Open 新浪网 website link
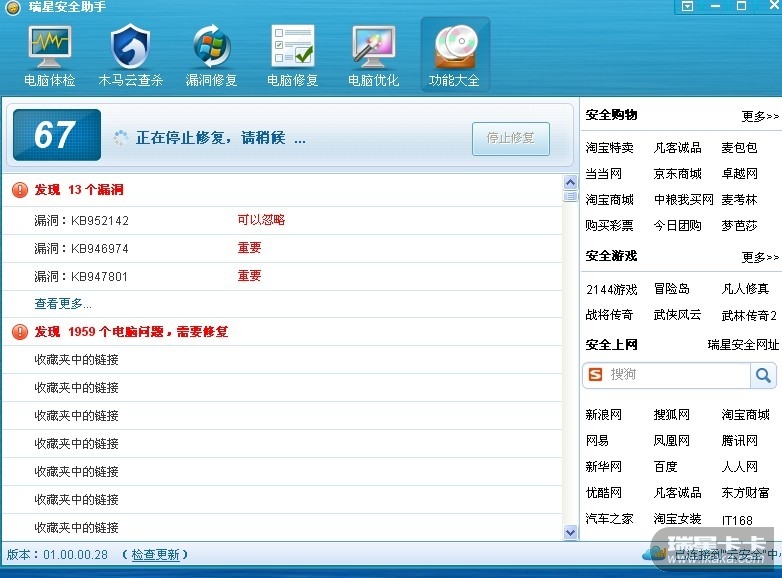The height and width of the screenshot is (578, 782). pyautogui.click(x=603, y=414)
